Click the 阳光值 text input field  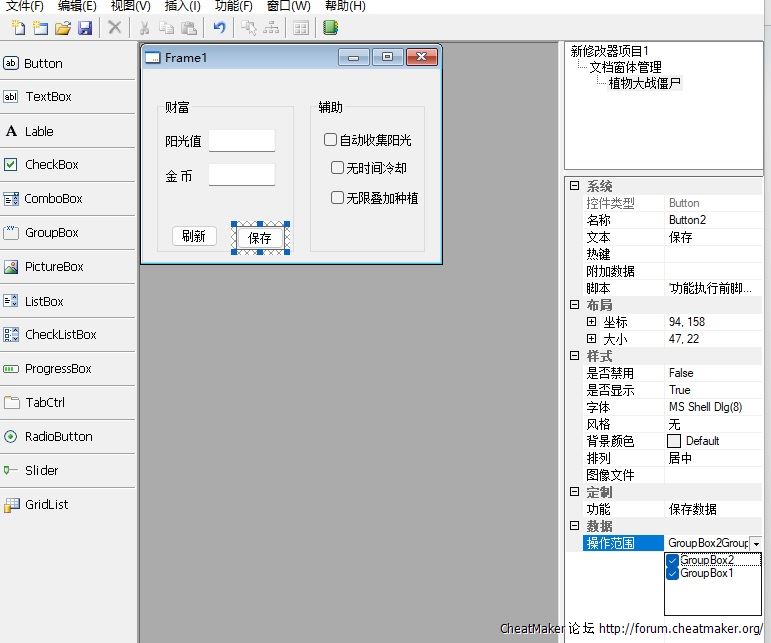[242, 141]
